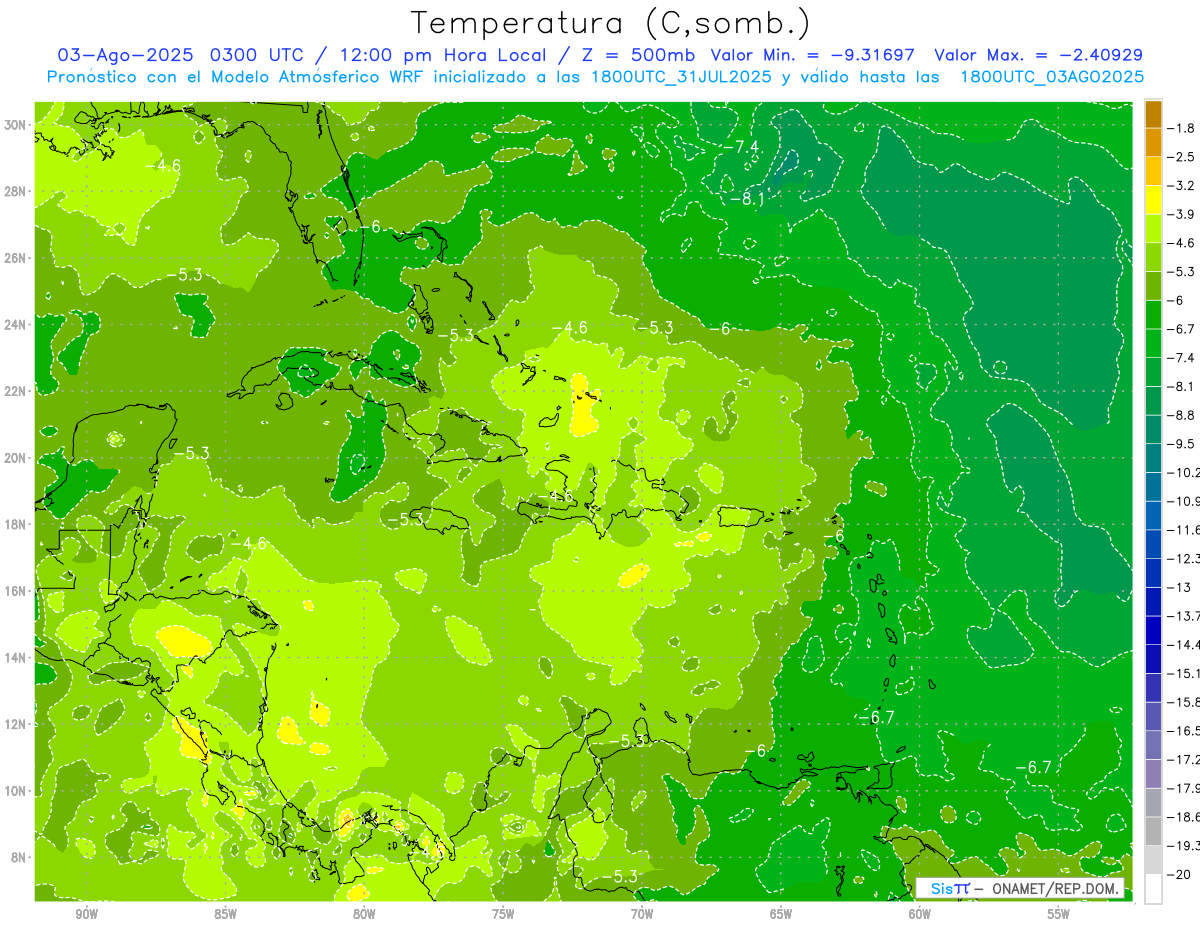
Task: Click the white swatch below the -20 label
Action: (1153, 888)
